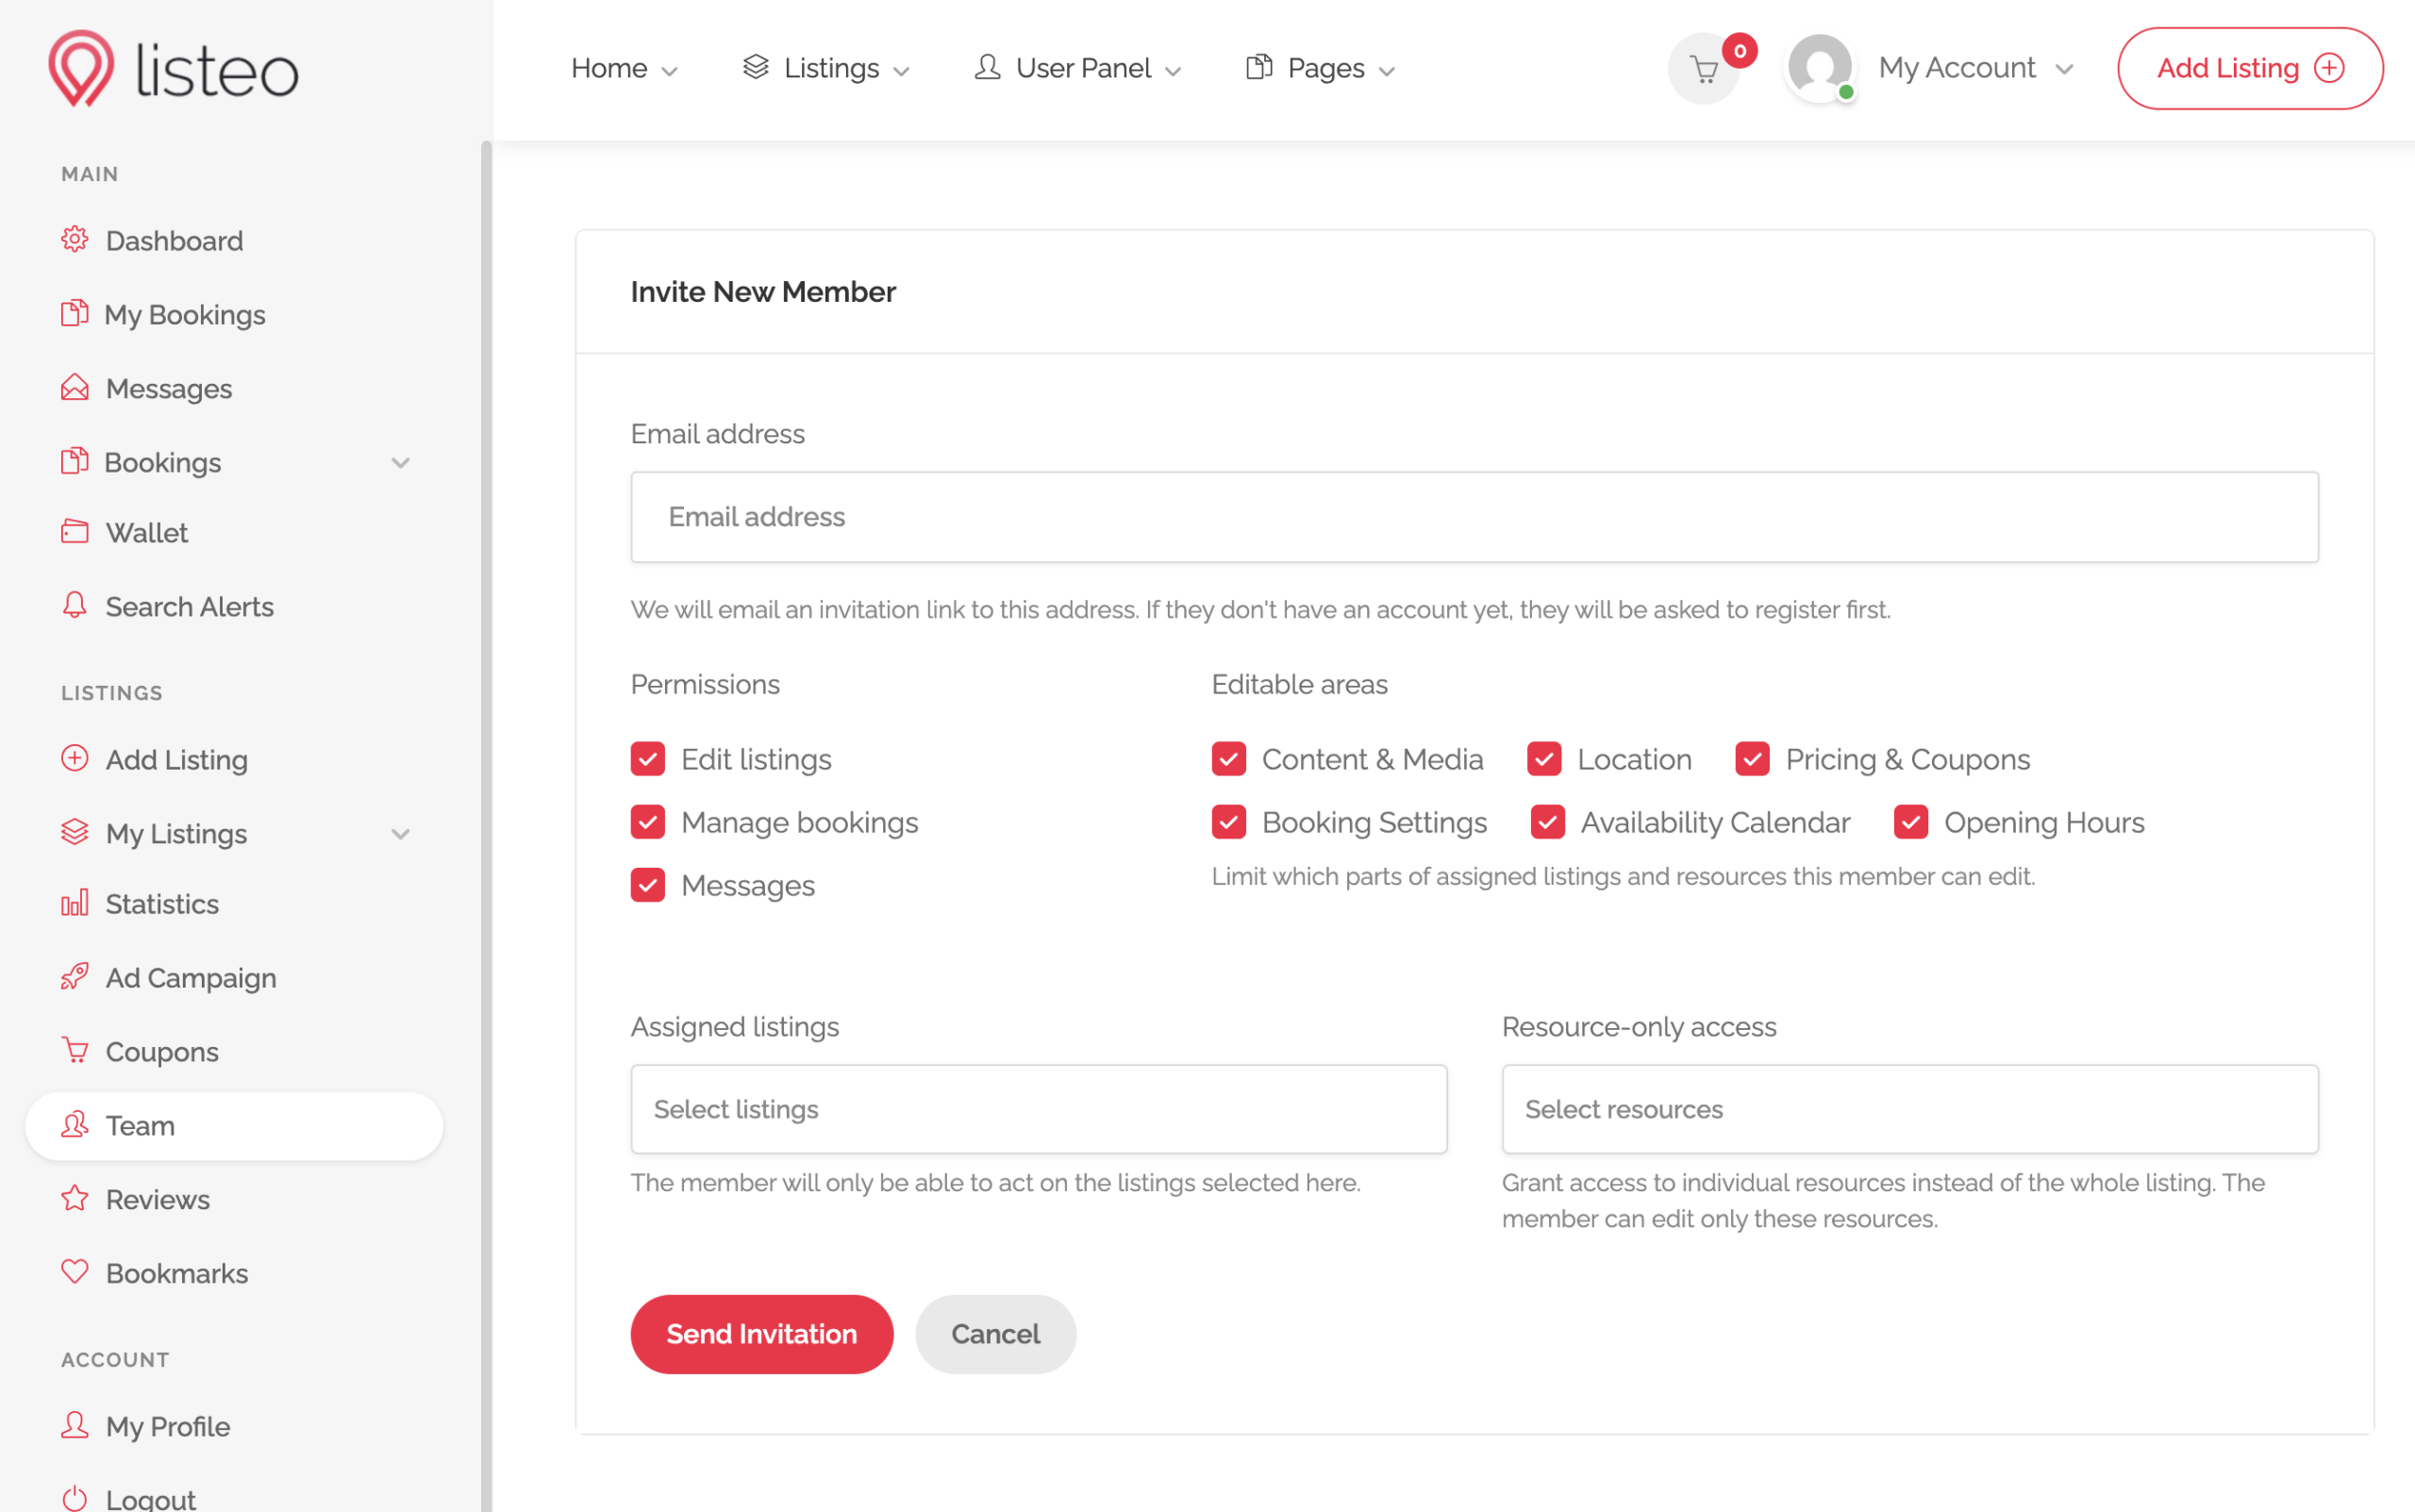Click the Reviews star icon
The height and width of the screenshot is (1512, 2415).
[x=75, y=1199]
